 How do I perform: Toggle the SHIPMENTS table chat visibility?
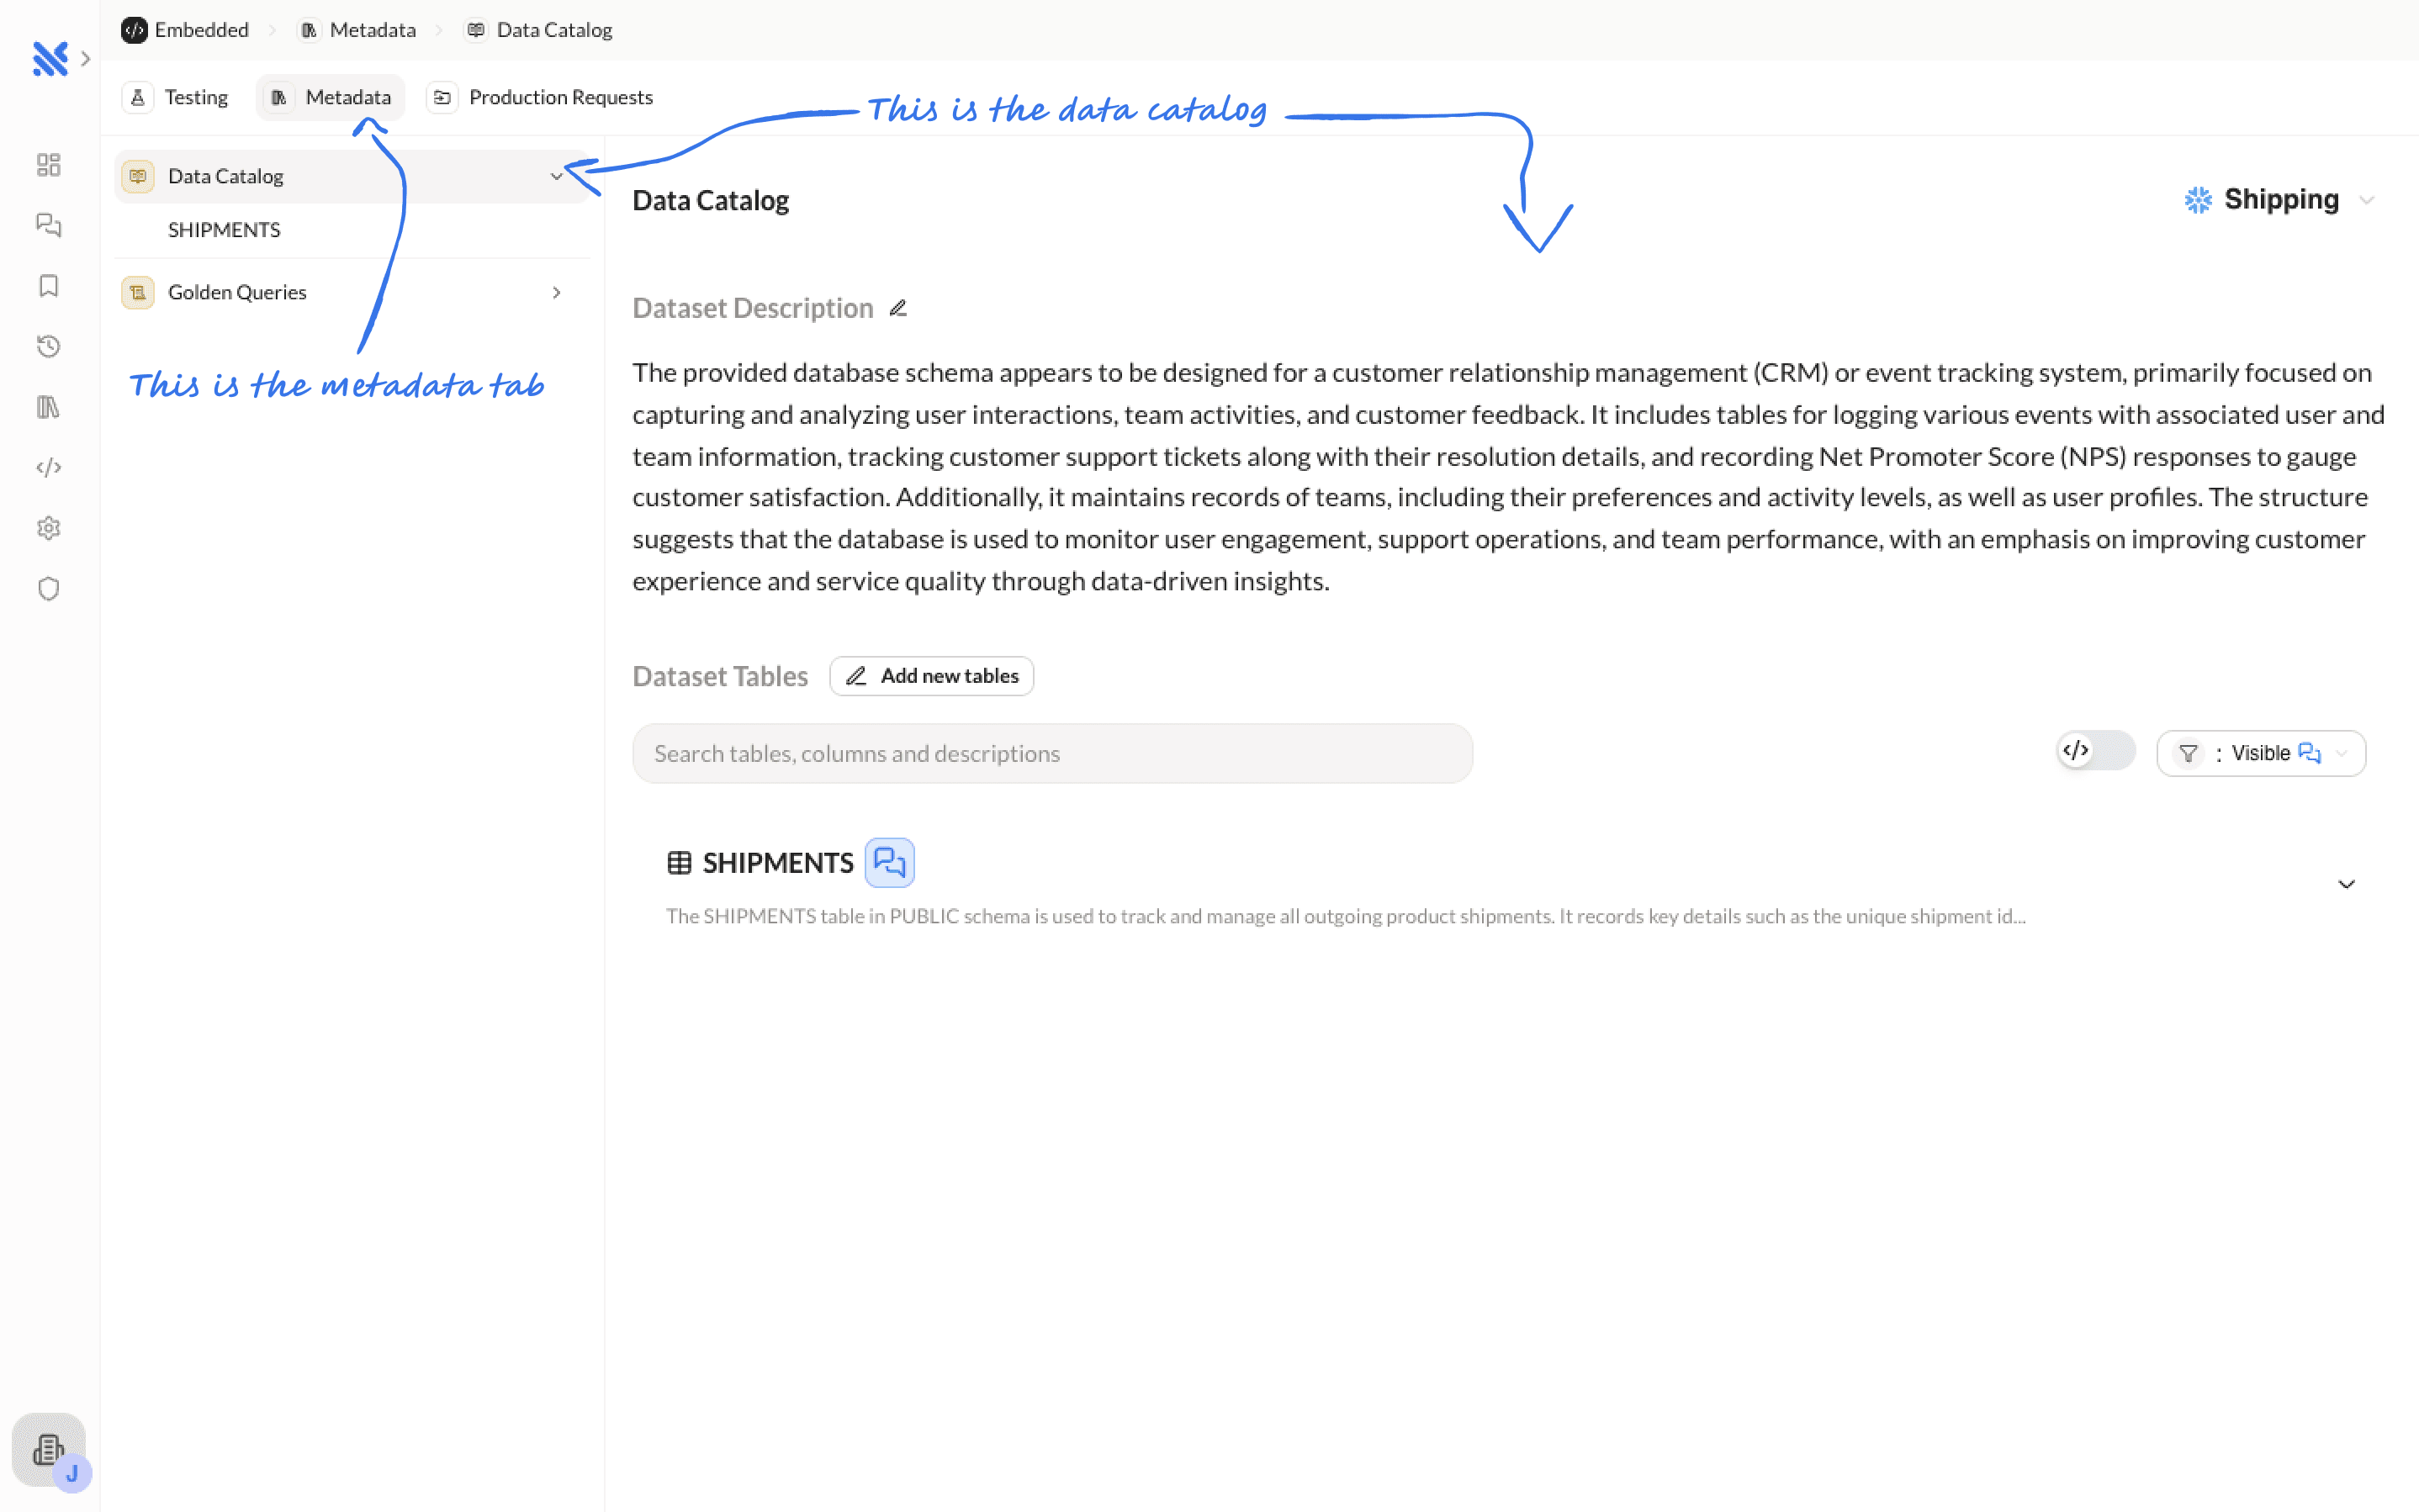coord(889,862)
